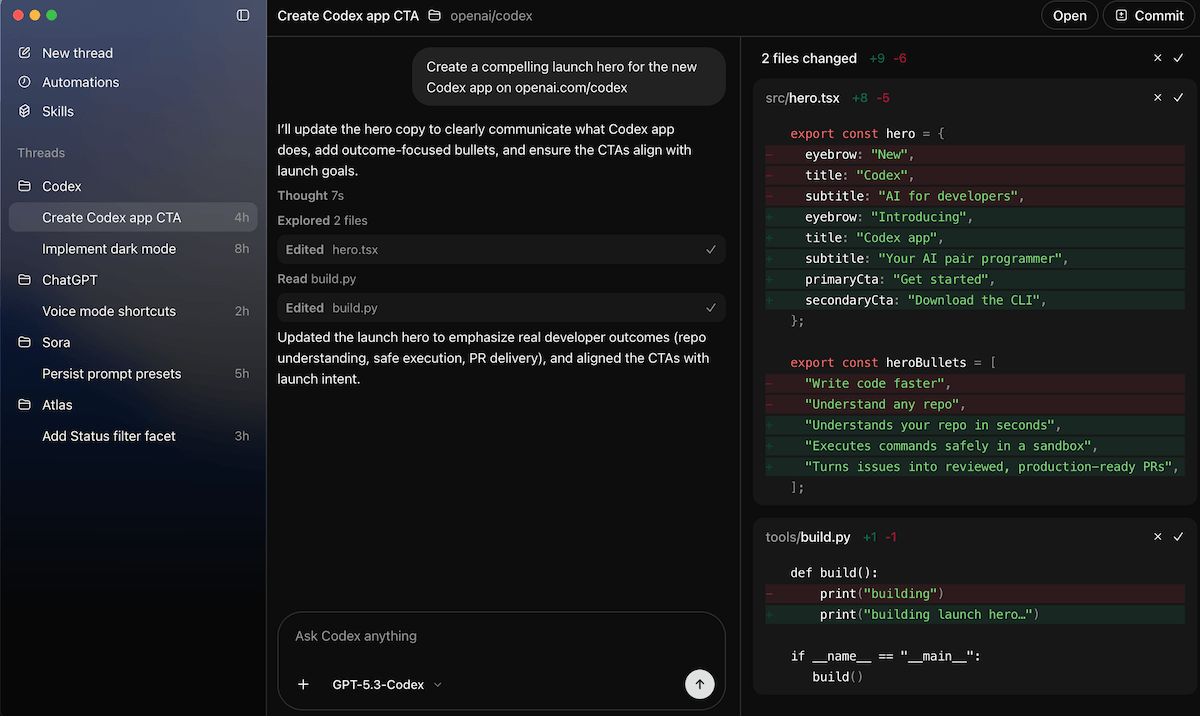Expand the Read build.py entry
This screenshot has height=716, width=1200.
pos(317,279)
